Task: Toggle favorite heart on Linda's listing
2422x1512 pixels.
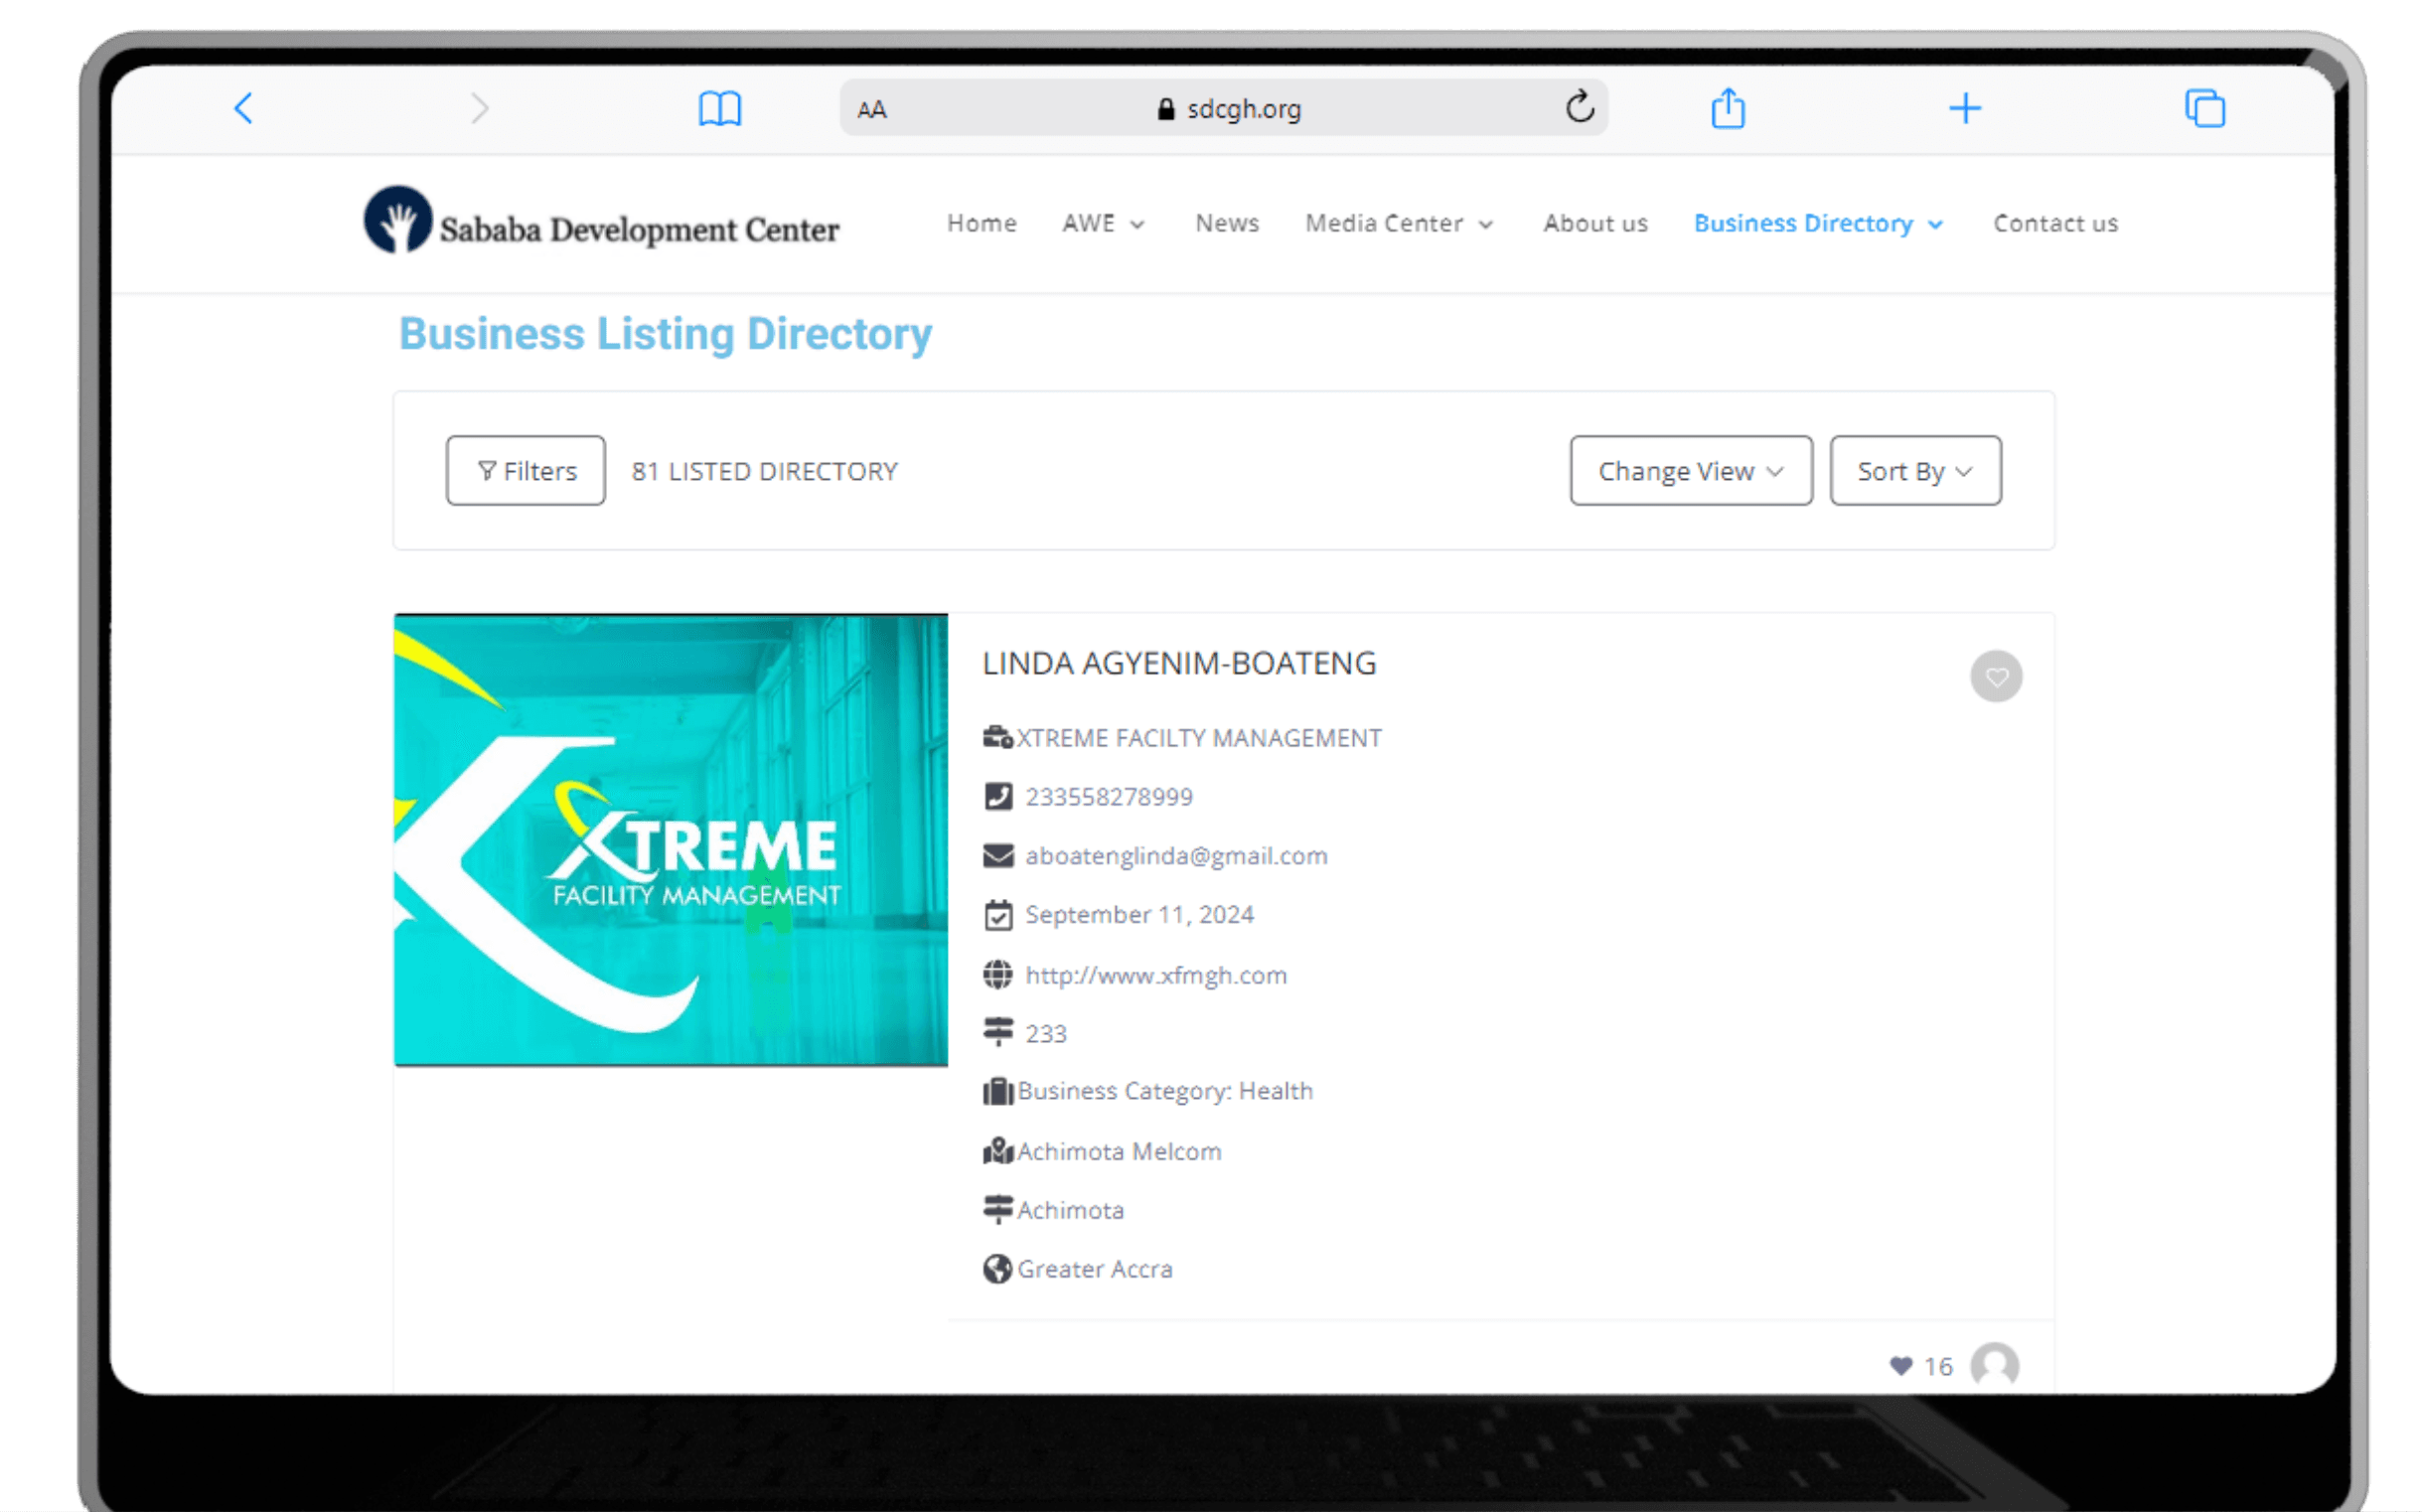Action: (x=1996, y=677)
